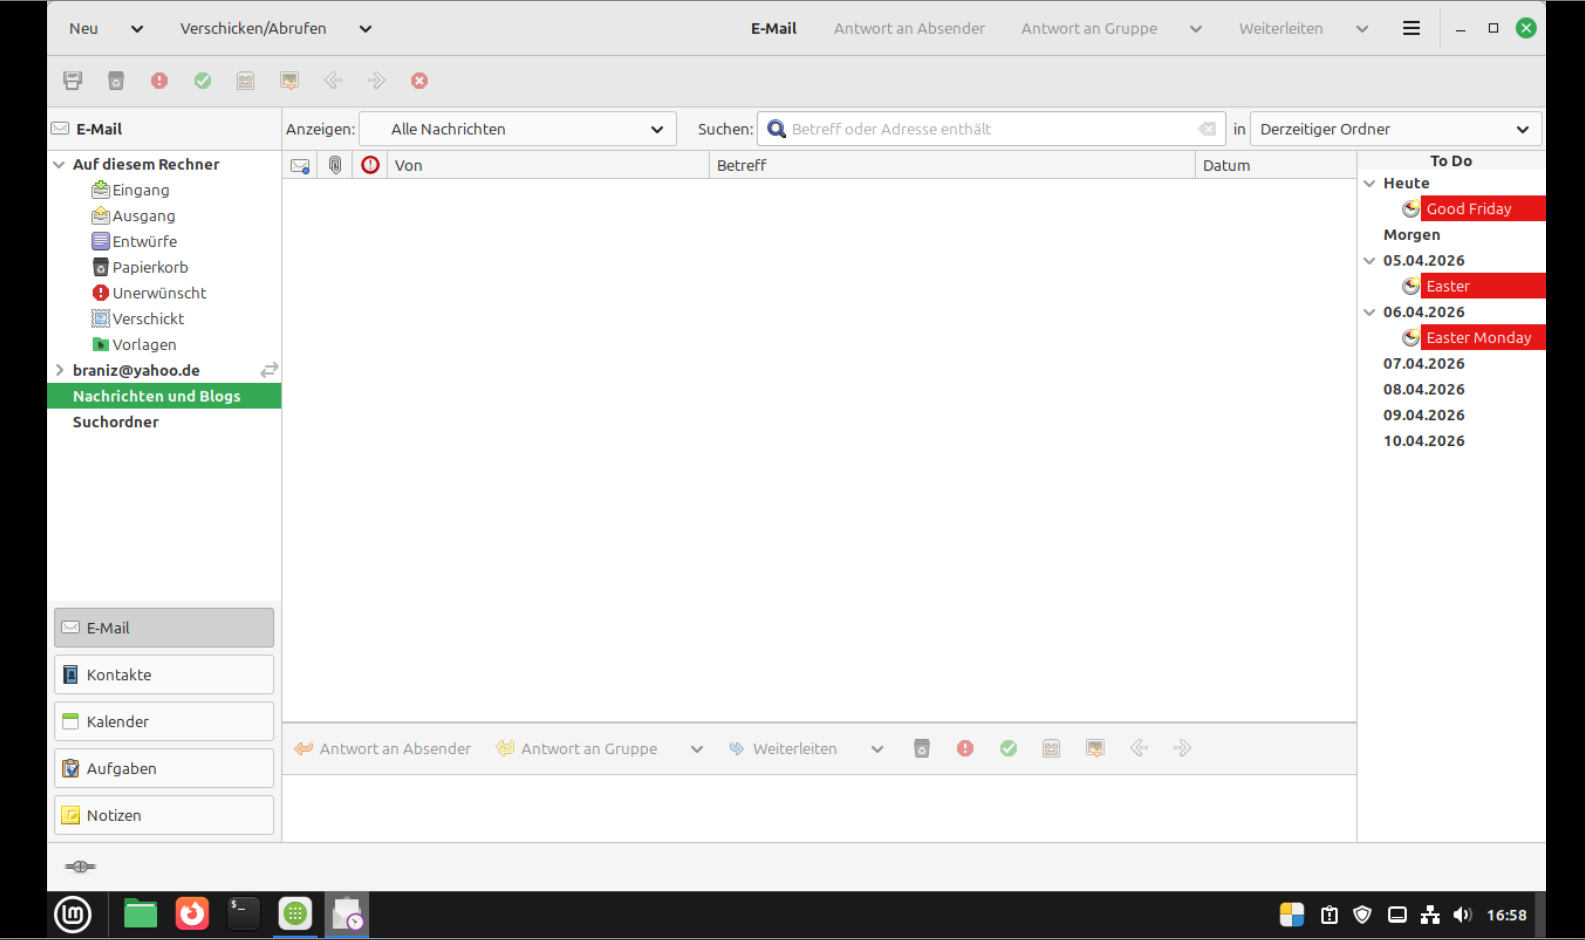Click the print icon in the toolbar
This screenshot has height=940, width=1585.
[x=73, y=81]
